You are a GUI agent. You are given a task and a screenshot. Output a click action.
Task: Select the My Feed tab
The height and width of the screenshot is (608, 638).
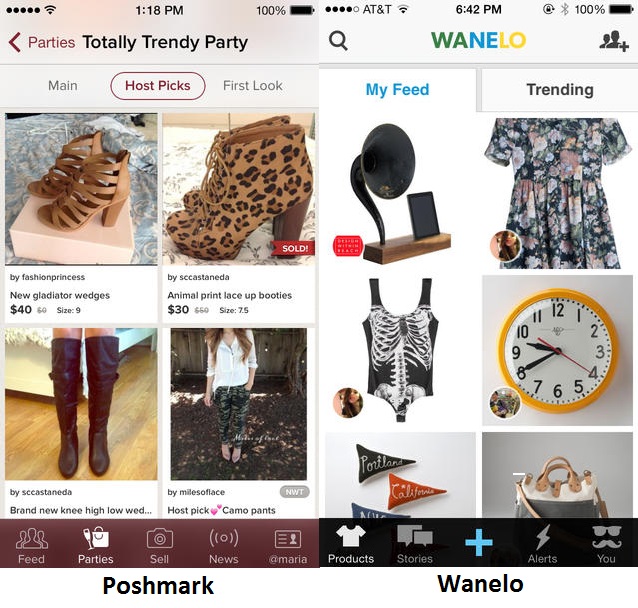[398, 90]
